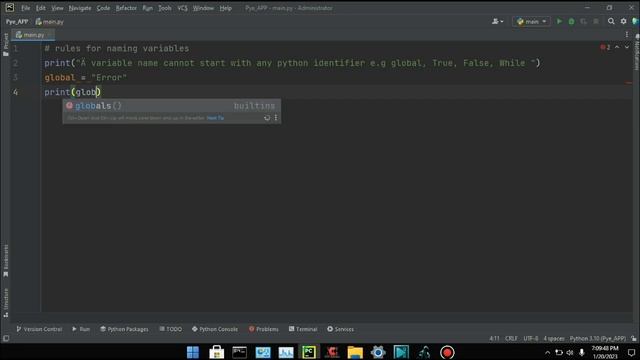This screenshot has width=640, height=360.
Task: Start debugging with the green bug icon
Action: [x=571, y=21]
